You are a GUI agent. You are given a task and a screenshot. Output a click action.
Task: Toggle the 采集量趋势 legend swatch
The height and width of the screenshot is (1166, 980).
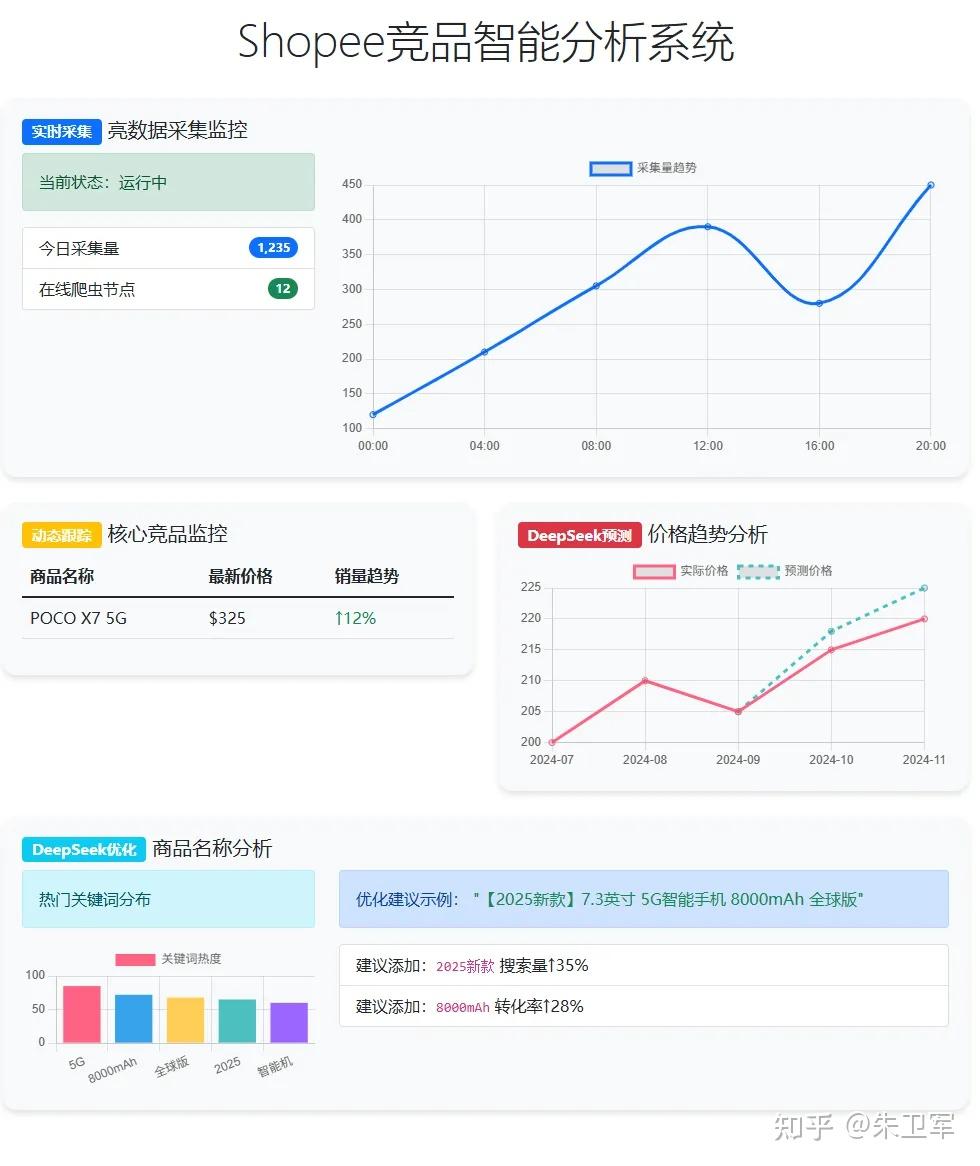pos(610,169)
